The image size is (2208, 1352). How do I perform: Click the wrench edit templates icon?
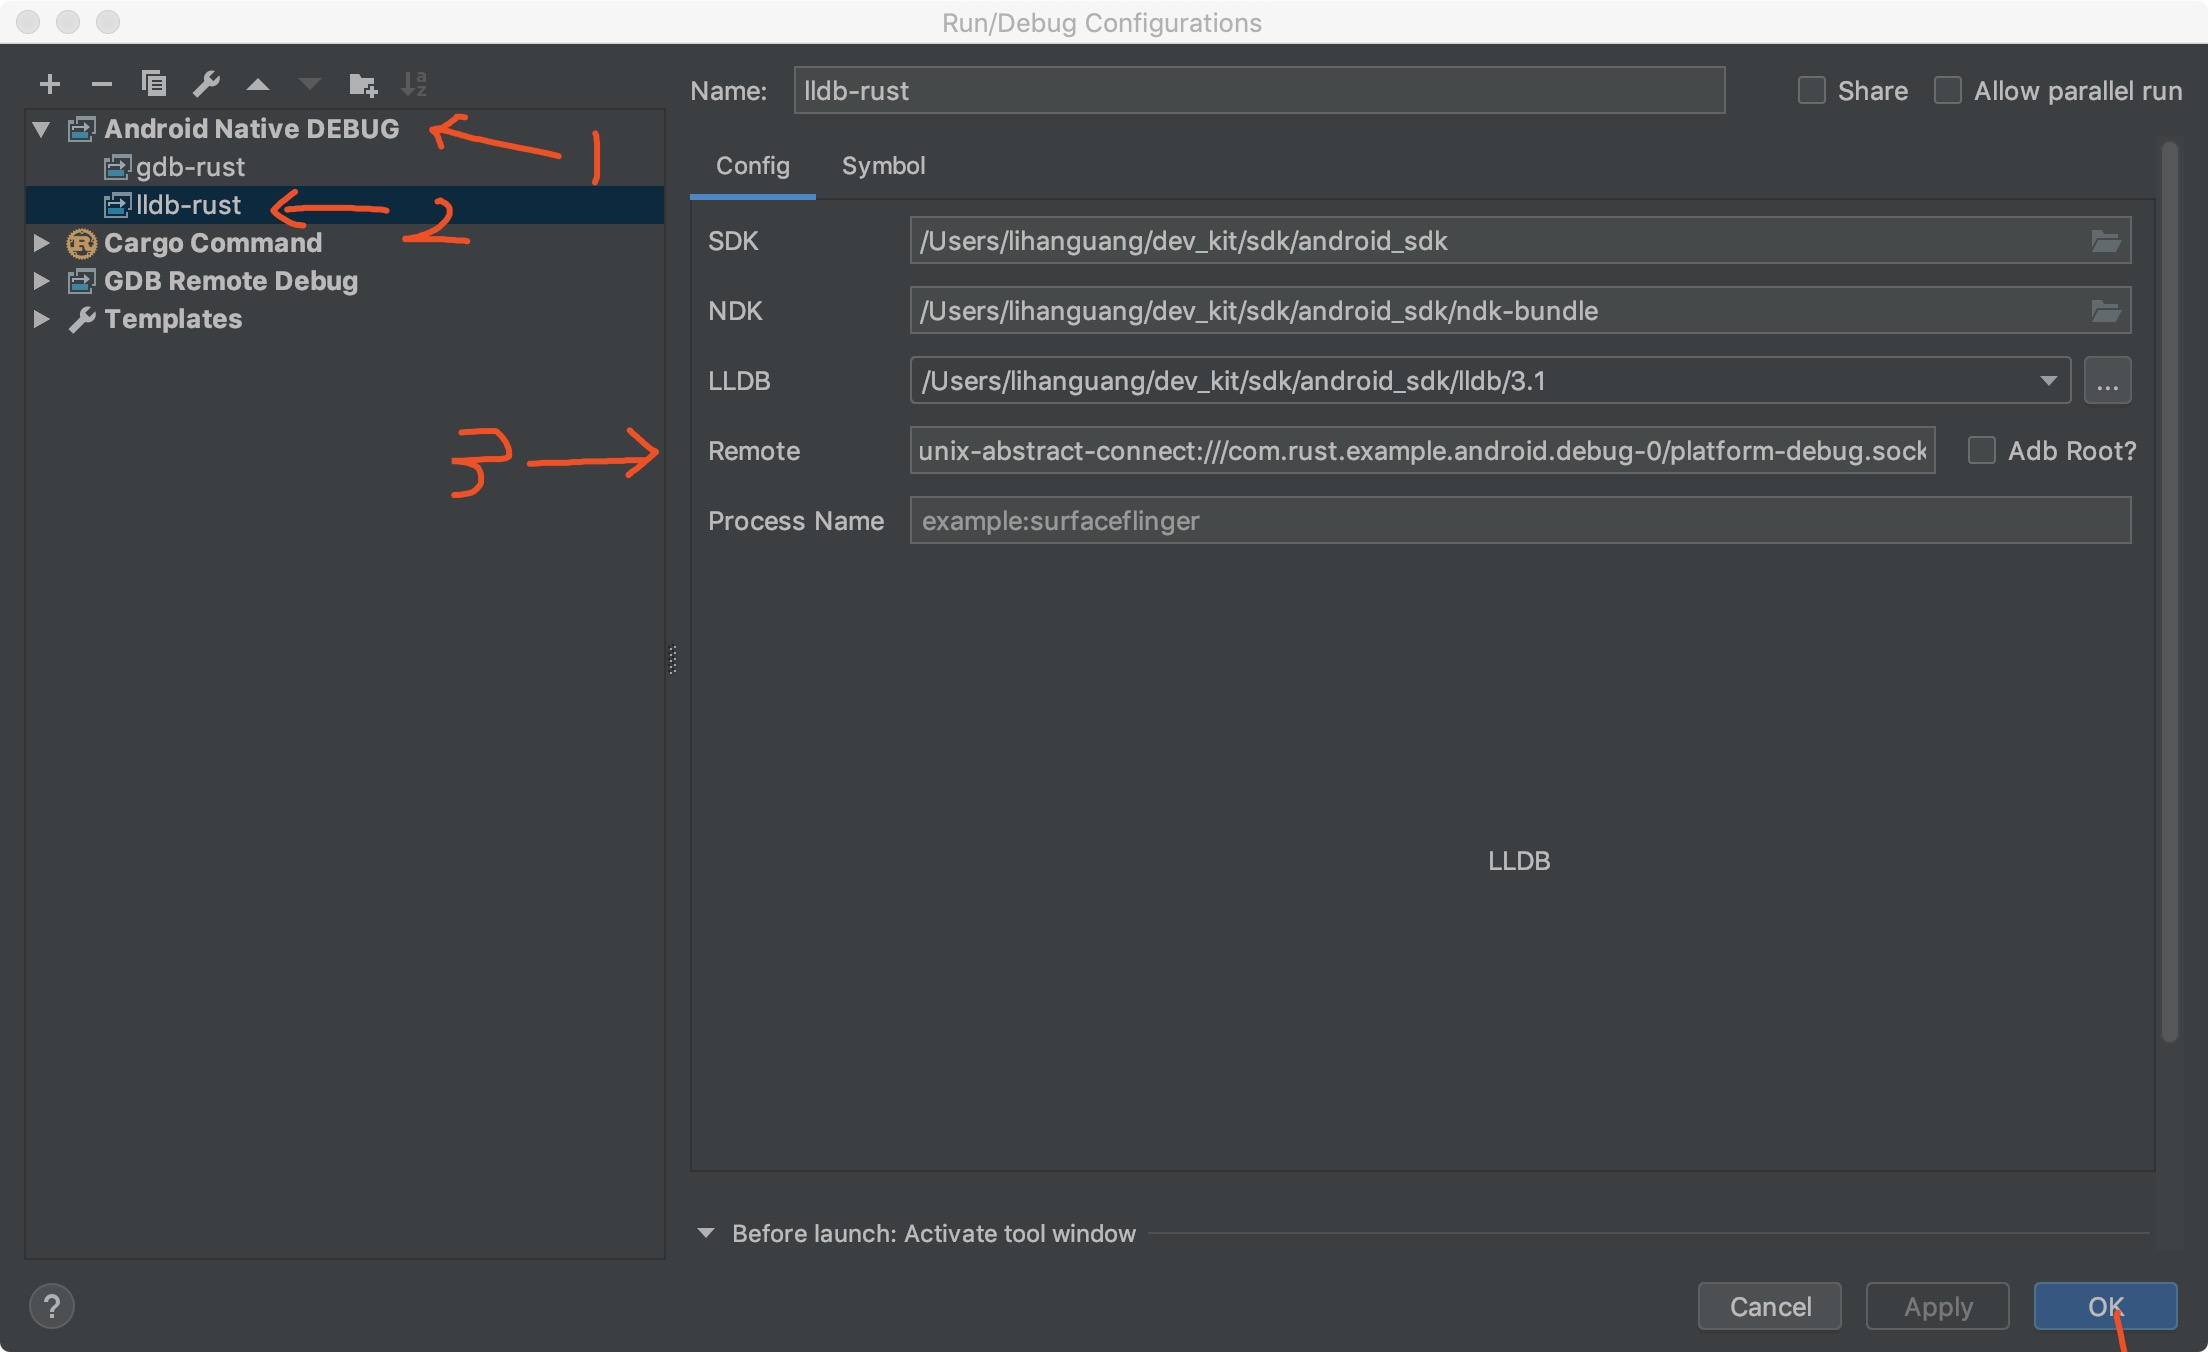tap(206, 84)
